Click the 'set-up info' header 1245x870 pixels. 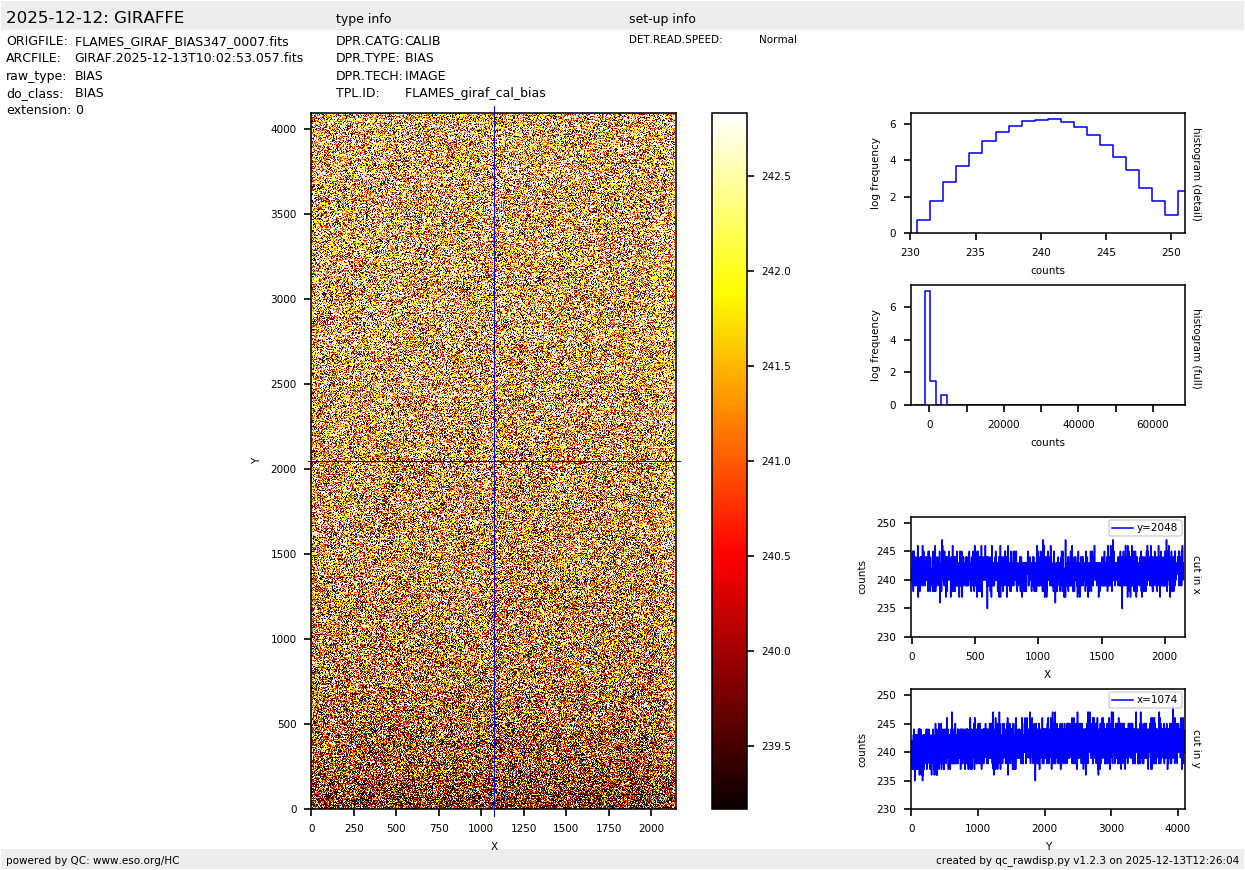[662, 19]
